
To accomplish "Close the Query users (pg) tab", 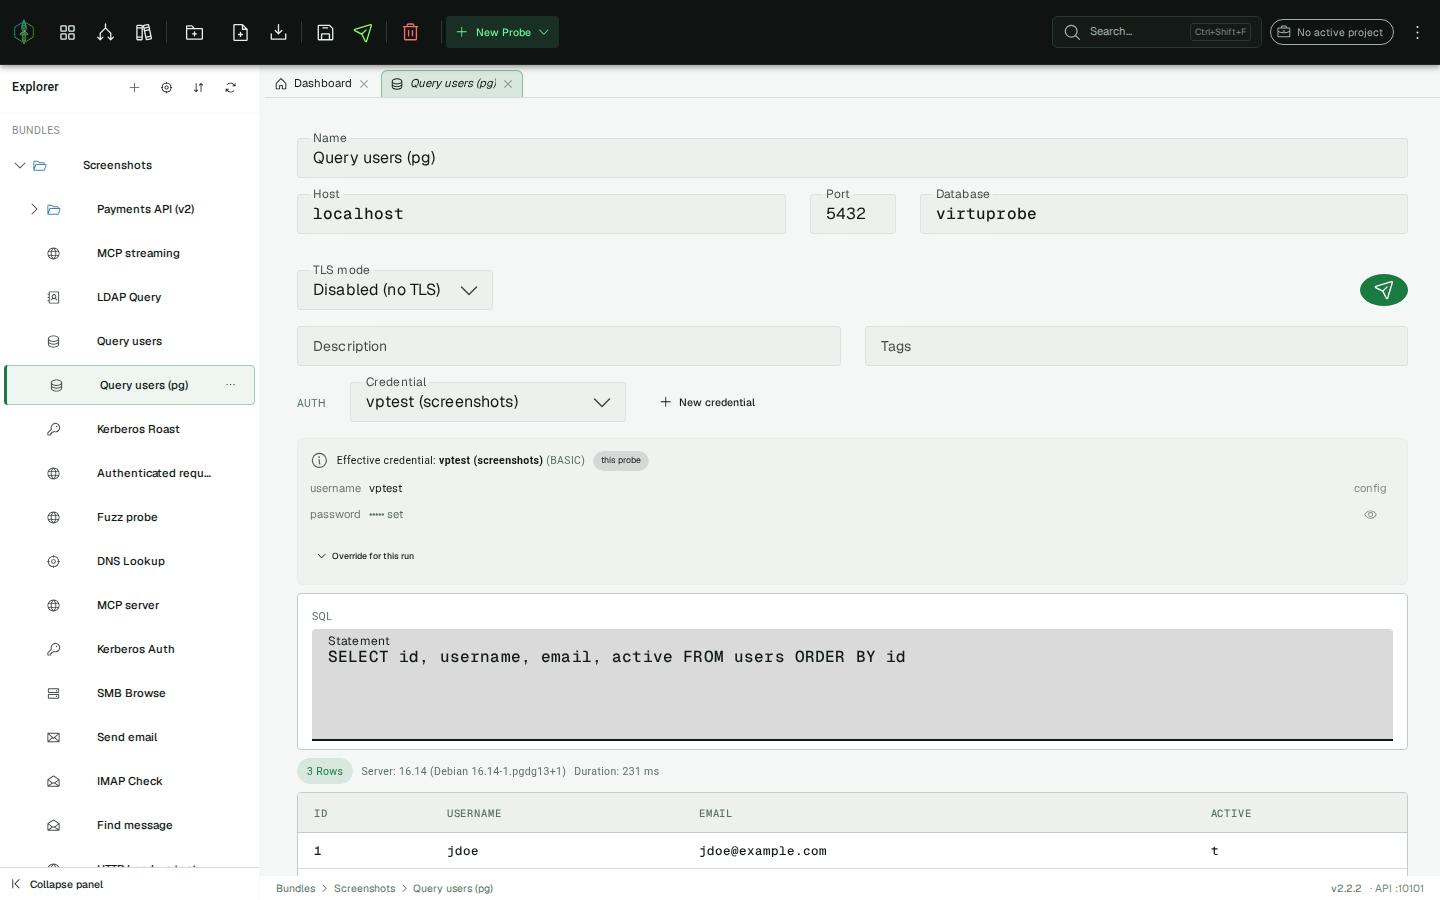I will pyautogui.click(x=508, y=84).
